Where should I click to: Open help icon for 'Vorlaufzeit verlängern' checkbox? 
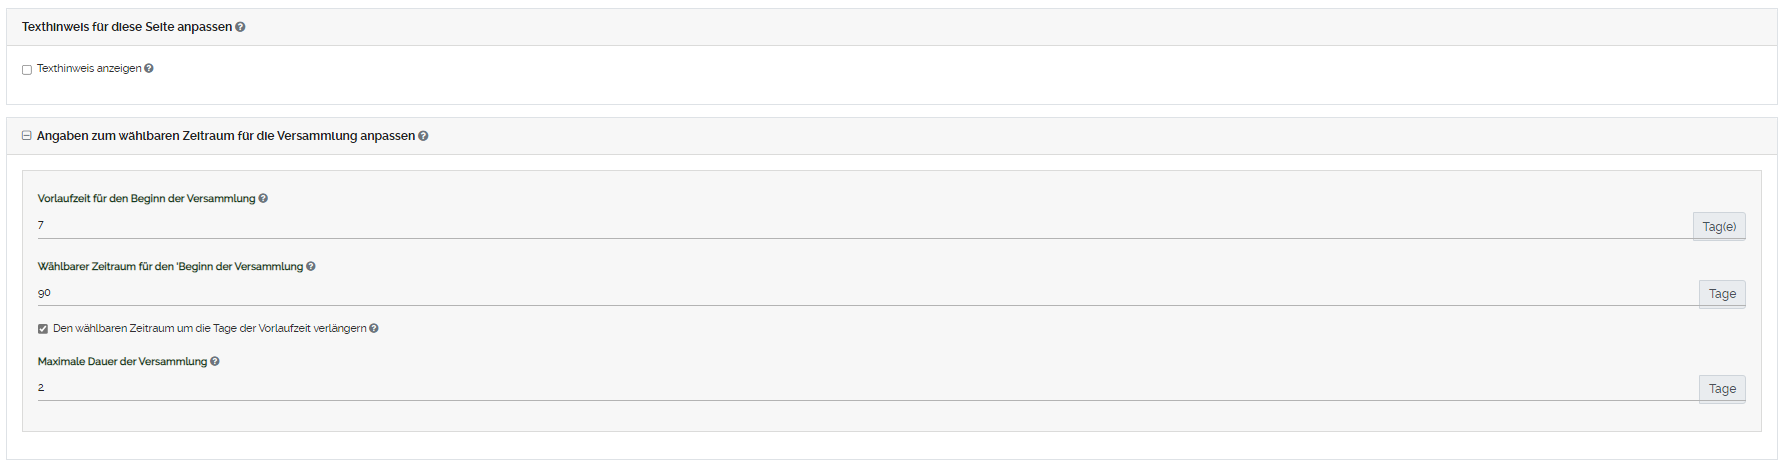click(374, 329)
